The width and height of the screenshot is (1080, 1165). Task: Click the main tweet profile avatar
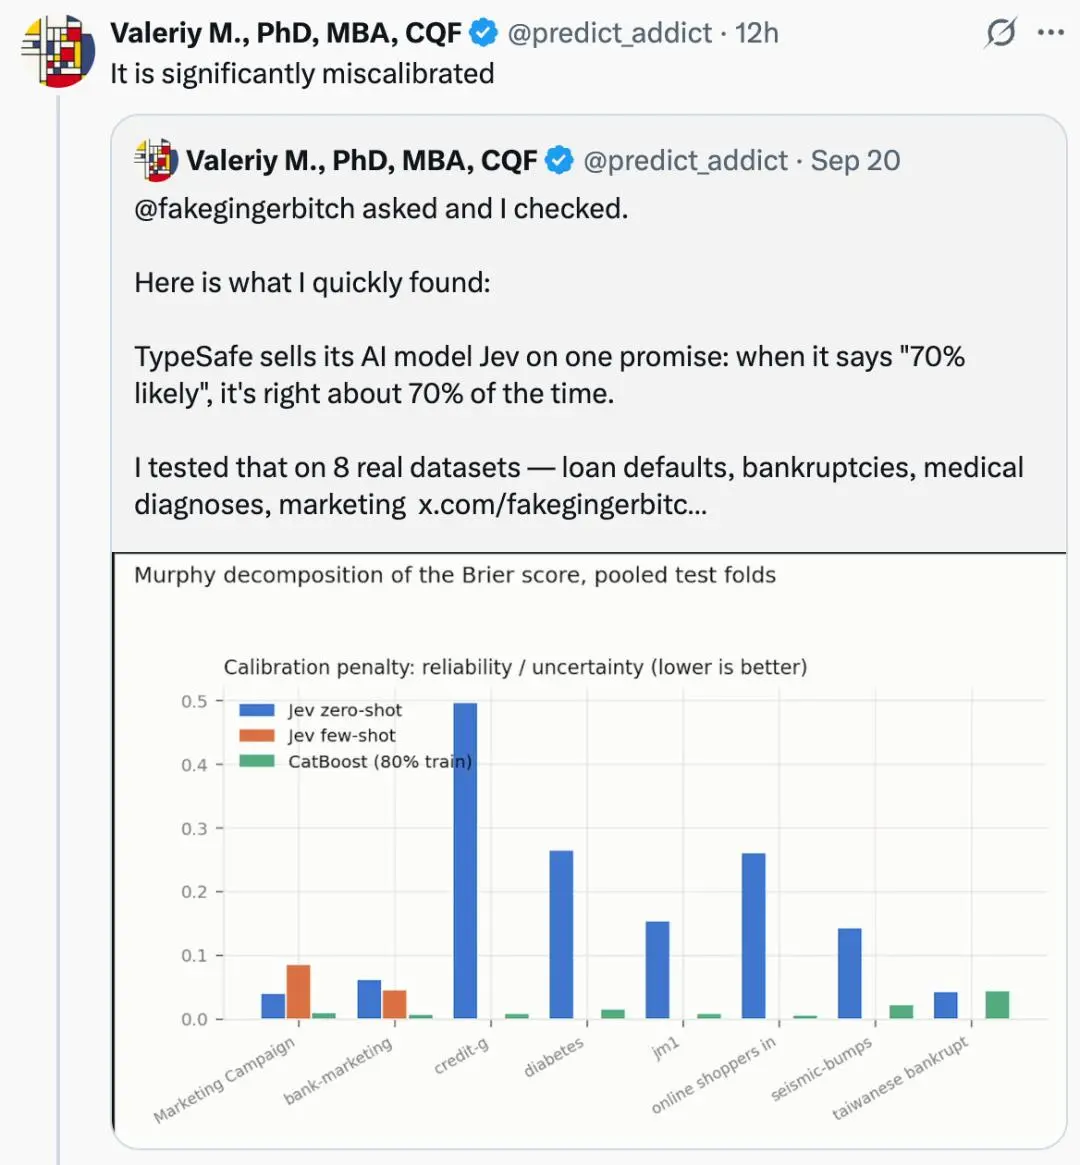pos(59,51)
